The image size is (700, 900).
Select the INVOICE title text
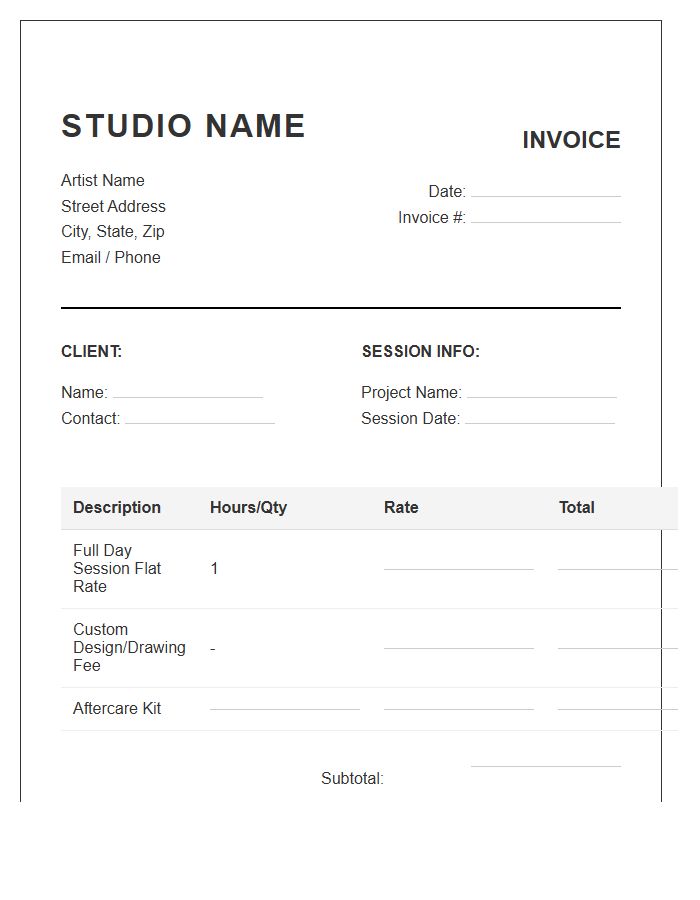click(x=571, y=140)
